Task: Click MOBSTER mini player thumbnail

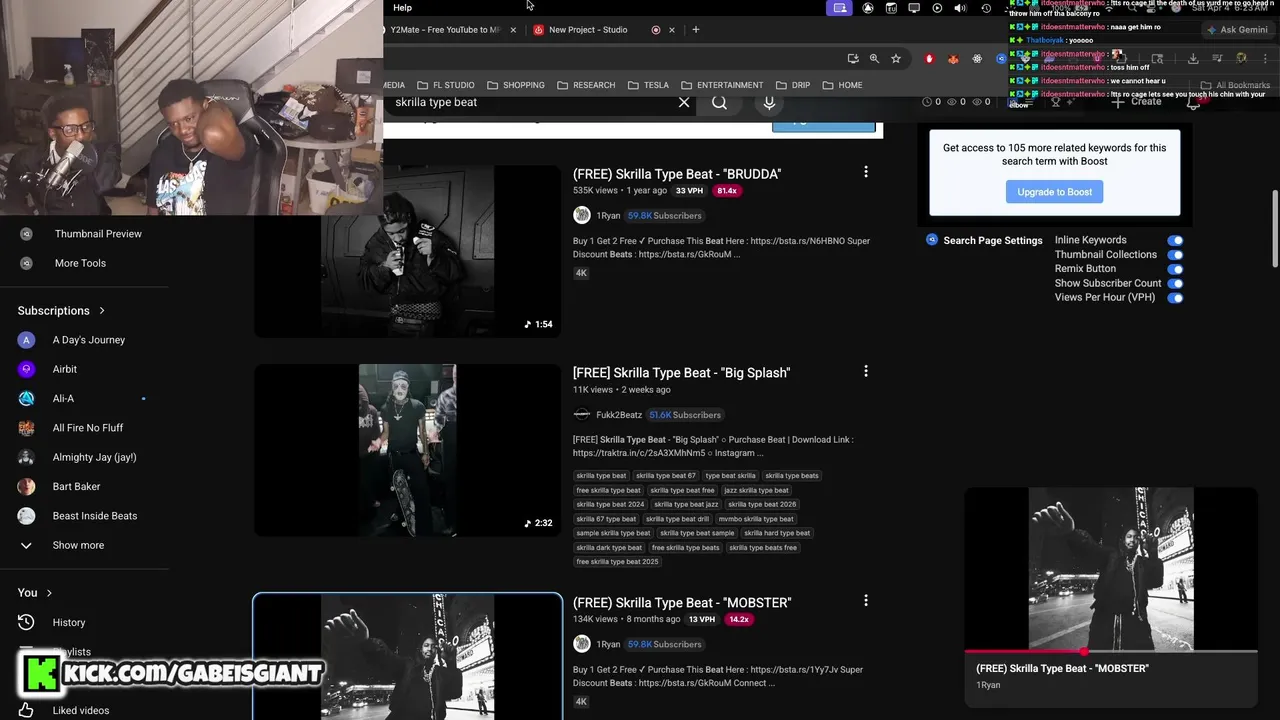Action: tap(1110, 568)
